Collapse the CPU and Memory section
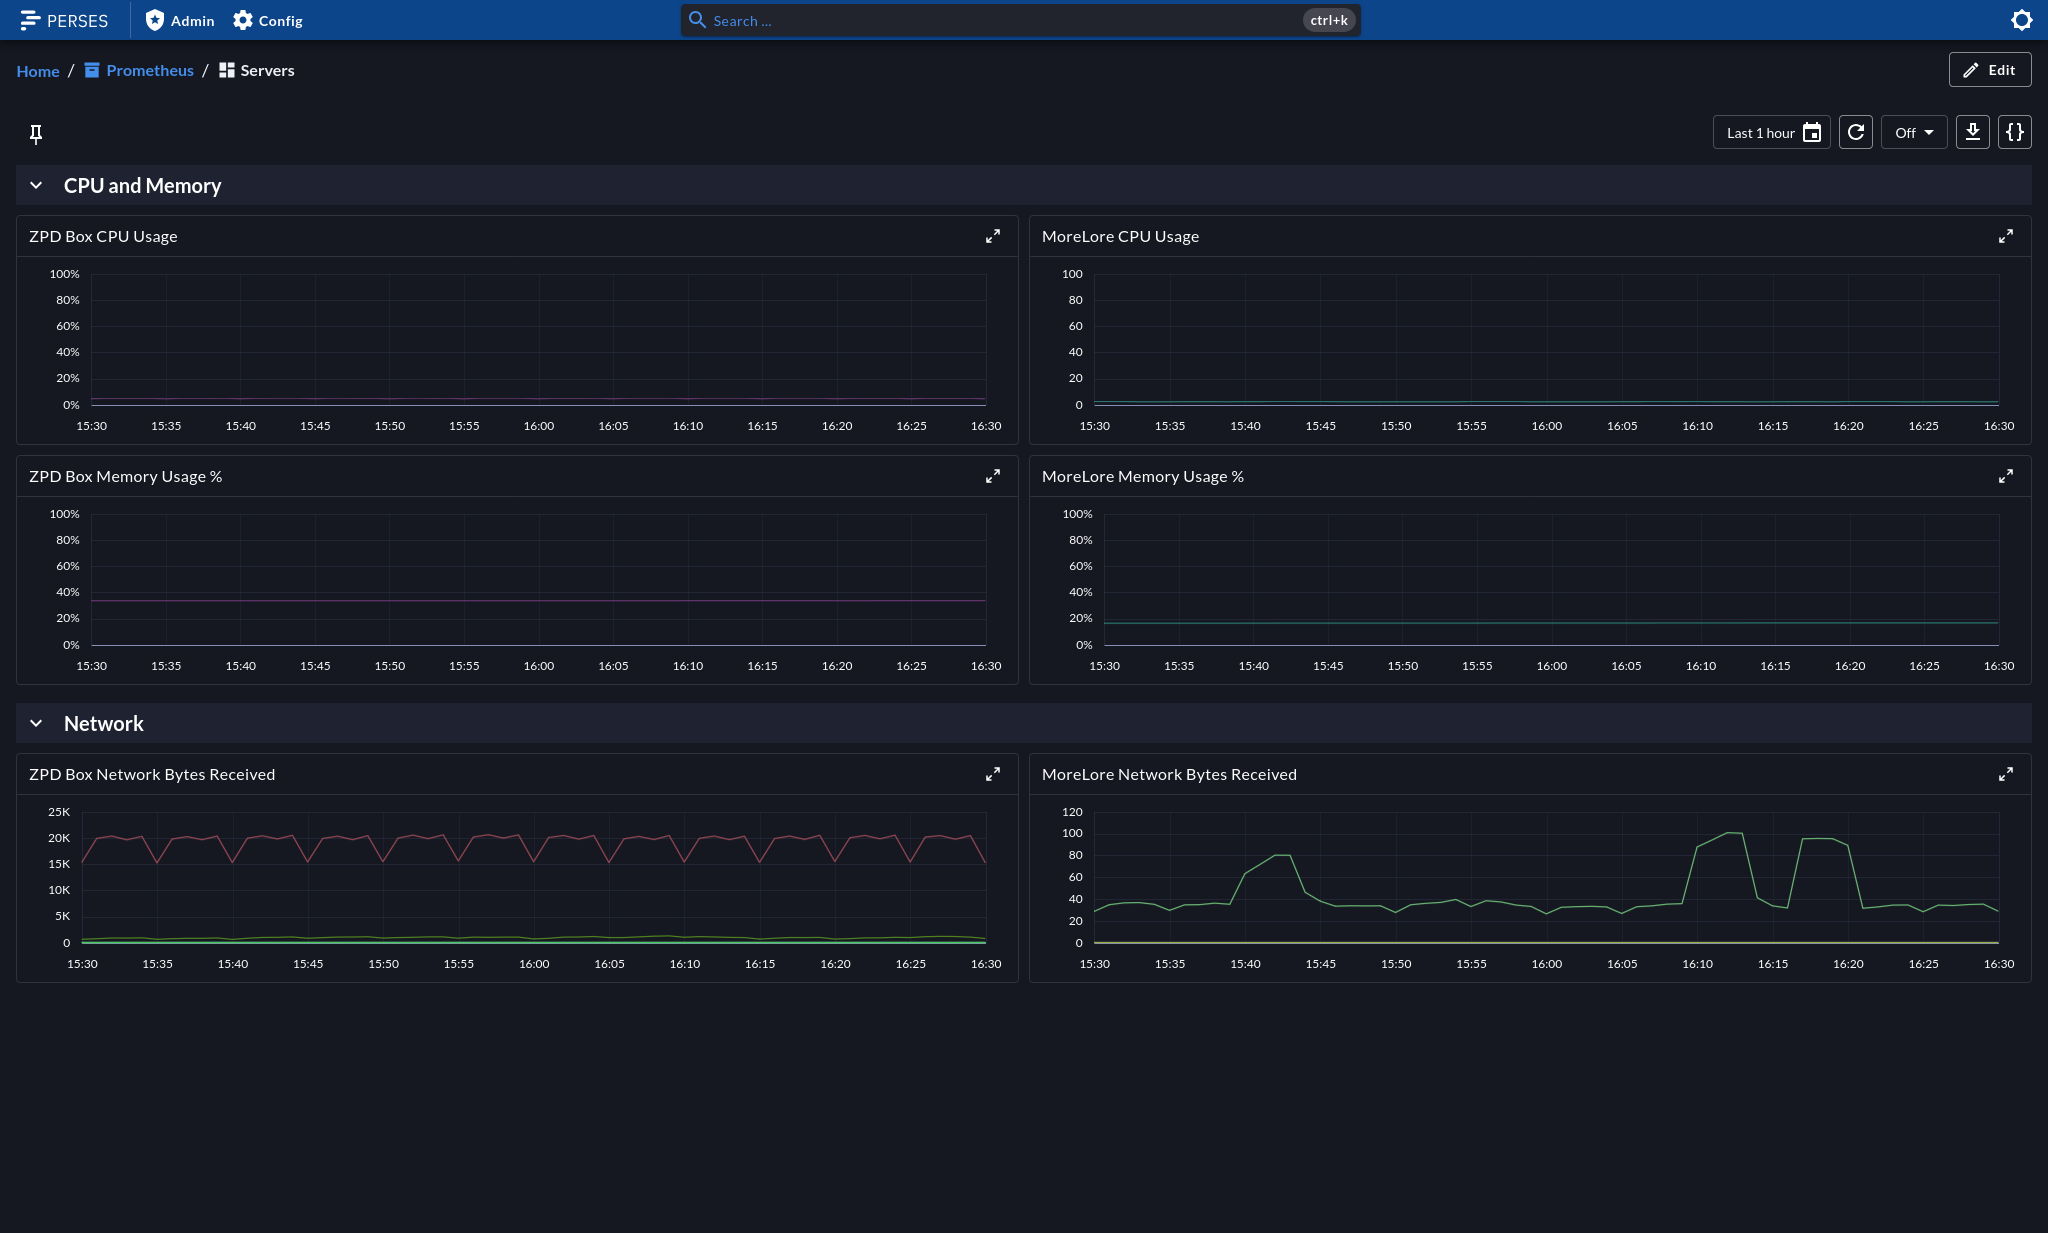2048x1233 pixels. pyautogui.click(x=35, y=184)
